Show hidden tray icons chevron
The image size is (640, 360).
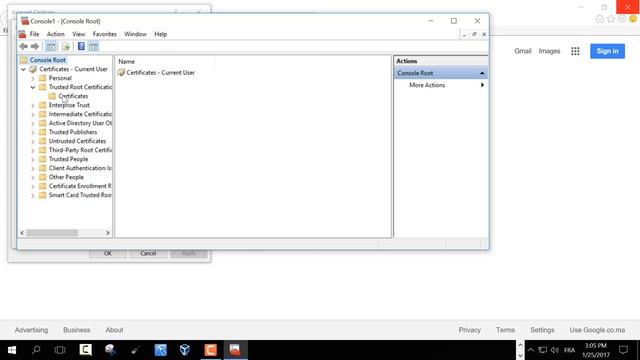tap(530, 350)
